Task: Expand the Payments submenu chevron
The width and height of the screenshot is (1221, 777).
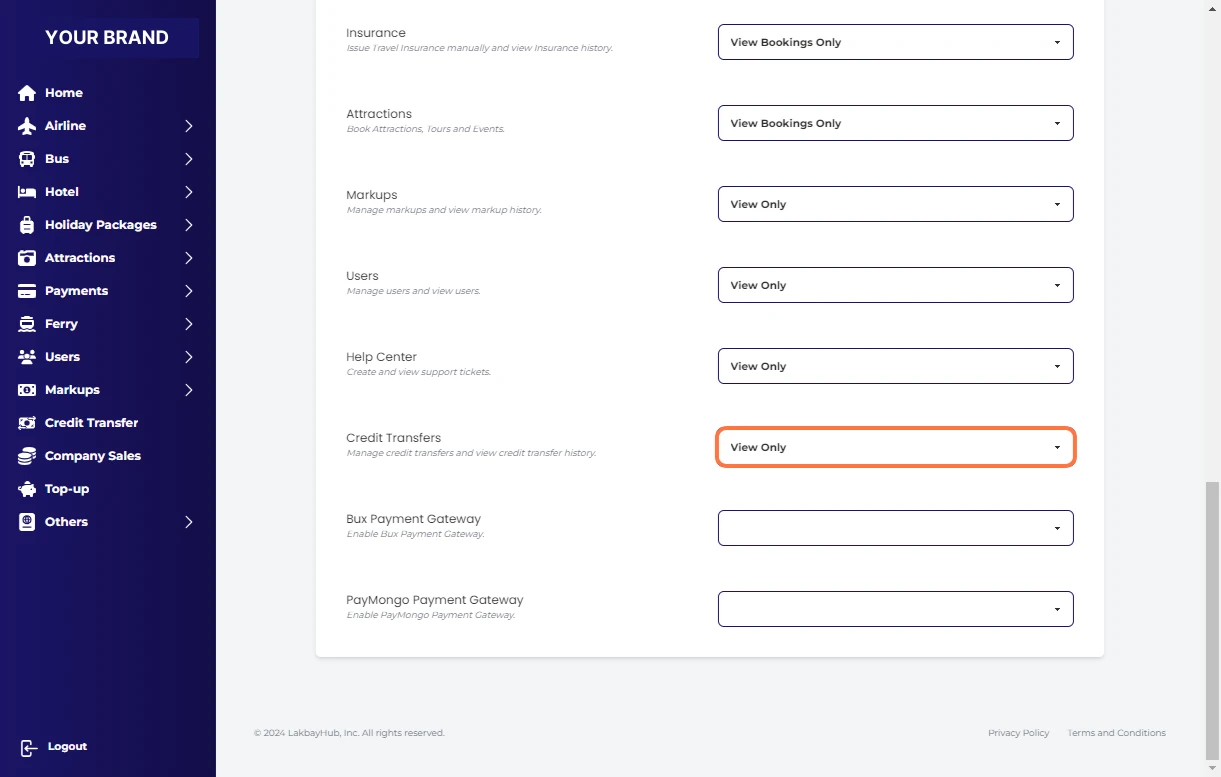Action: click(x=188, y=291)
